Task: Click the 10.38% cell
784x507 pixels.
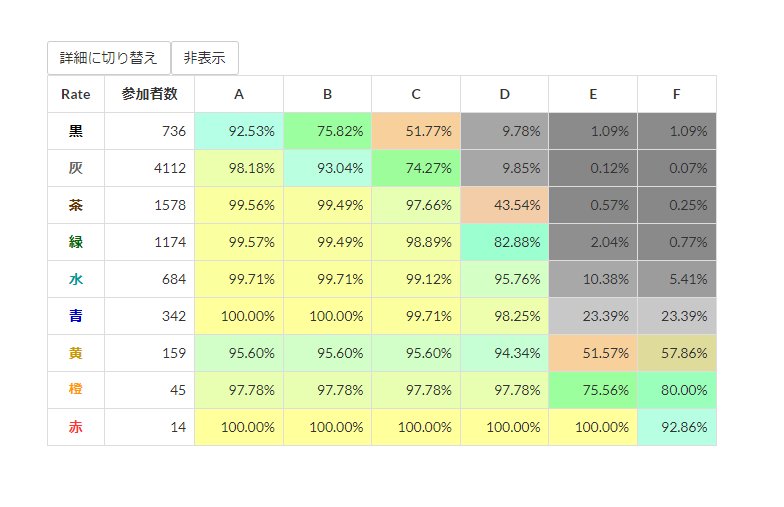Action: (x=593, y=279)
